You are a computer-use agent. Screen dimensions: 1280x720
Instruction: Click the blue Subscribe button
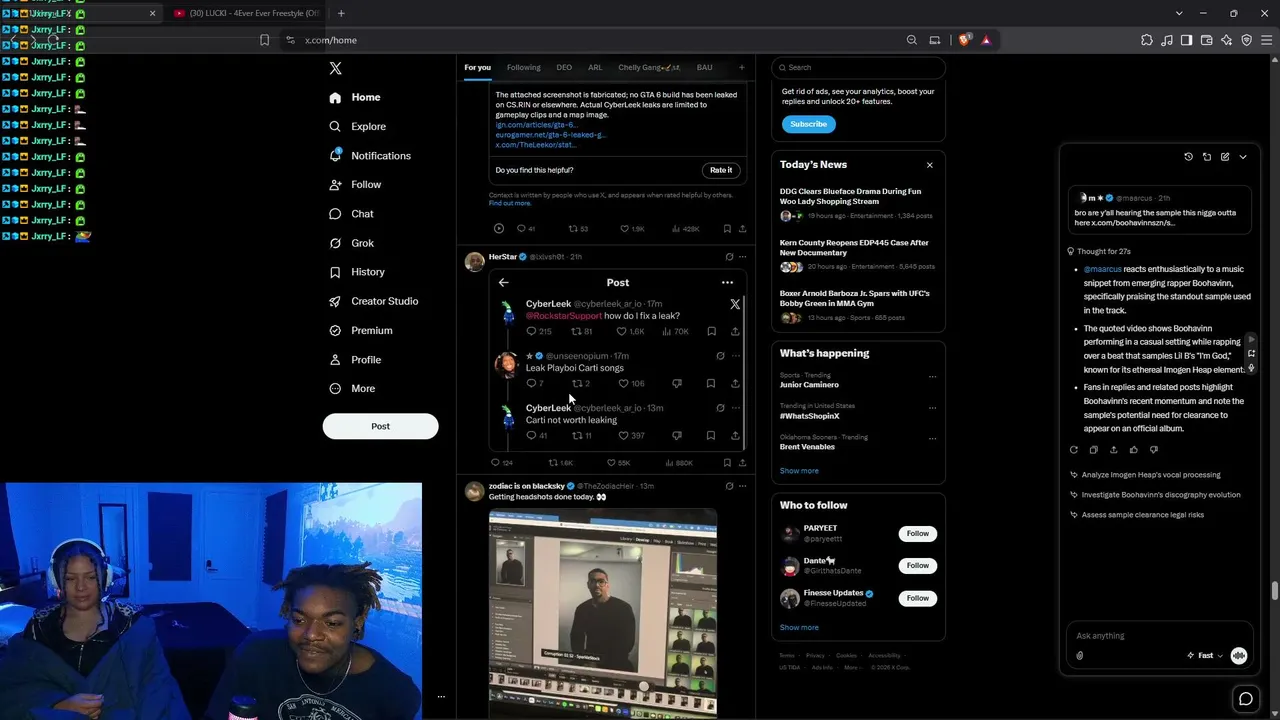click(x=808, y=124)
